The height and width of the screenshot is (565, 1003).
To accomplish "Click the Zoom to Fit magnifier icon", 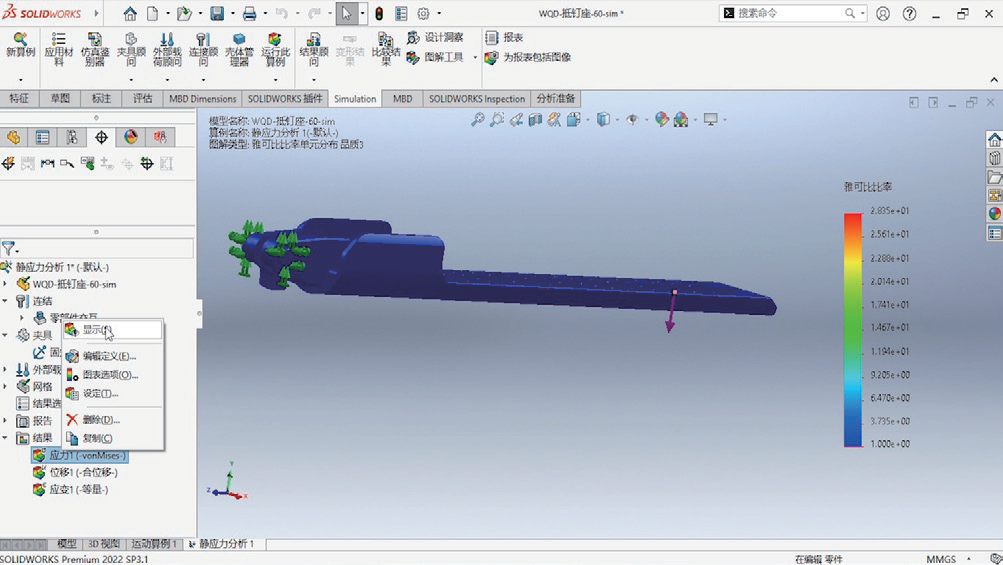I will [x=478, y=120].
